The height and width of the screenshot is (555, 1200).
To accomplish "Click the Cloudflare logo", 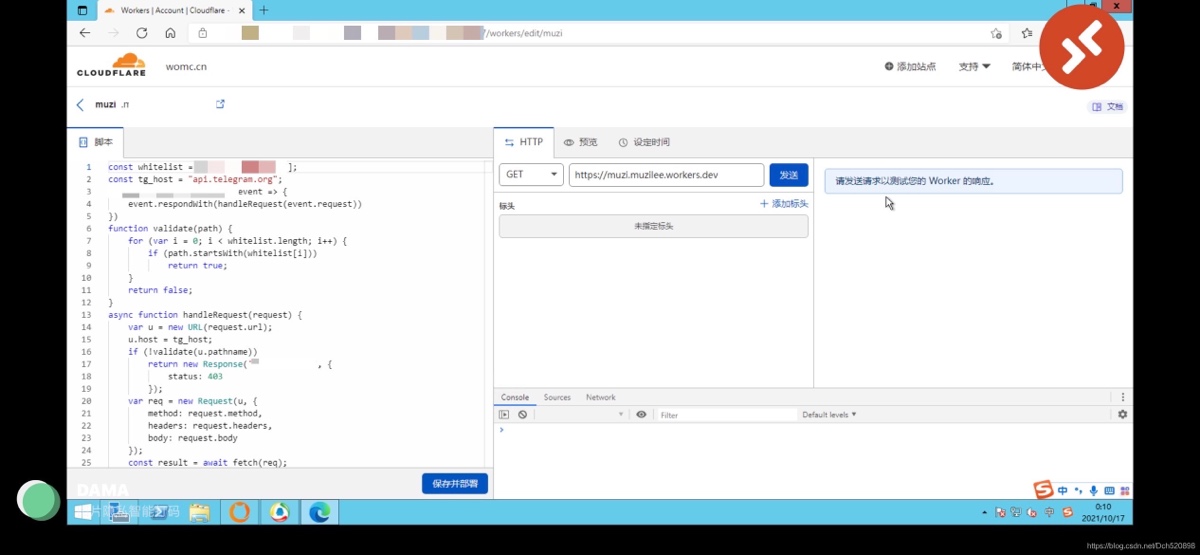I will tap(112, 65).
